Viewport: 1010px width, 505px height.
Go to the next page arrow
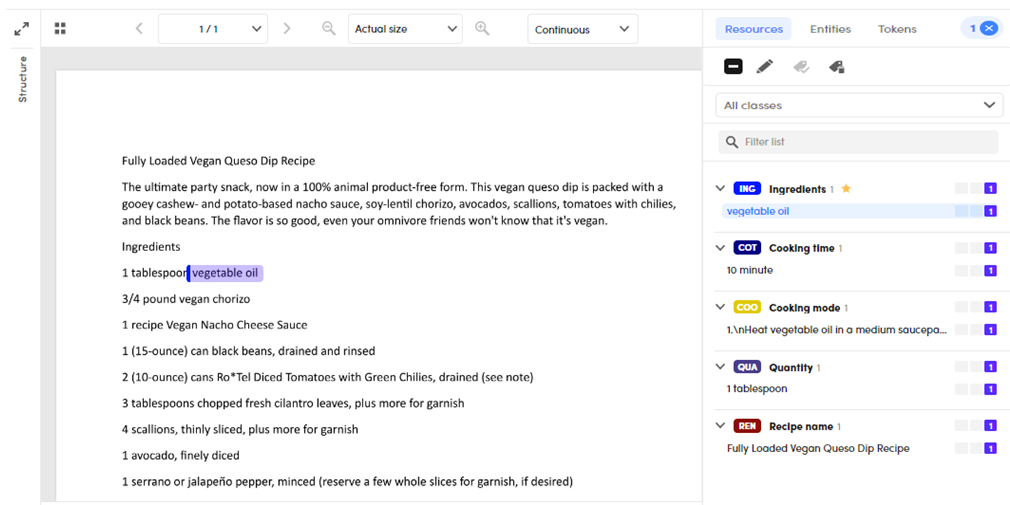click(287, 29)
